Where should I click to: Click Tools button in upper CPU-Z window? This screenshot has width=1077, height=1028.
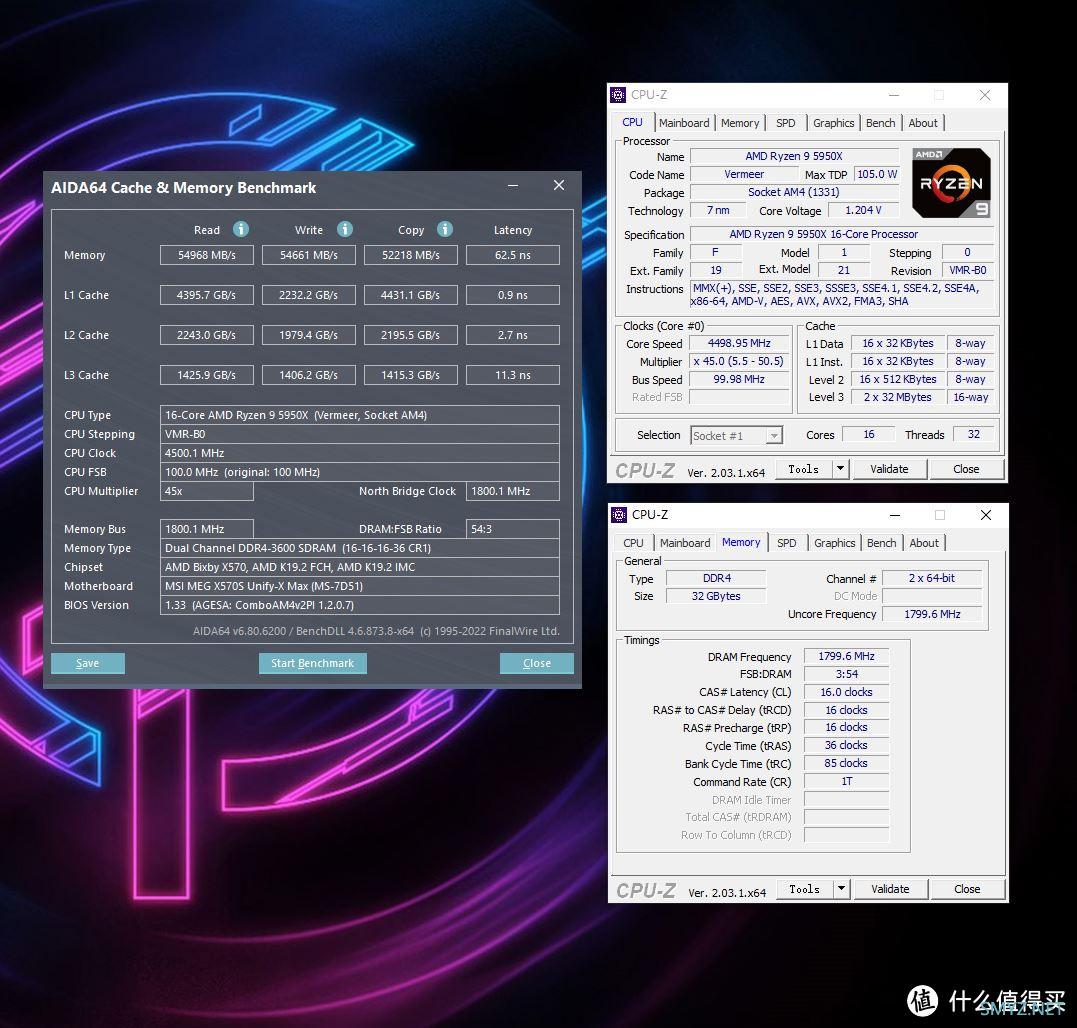(x=804, y=469)
